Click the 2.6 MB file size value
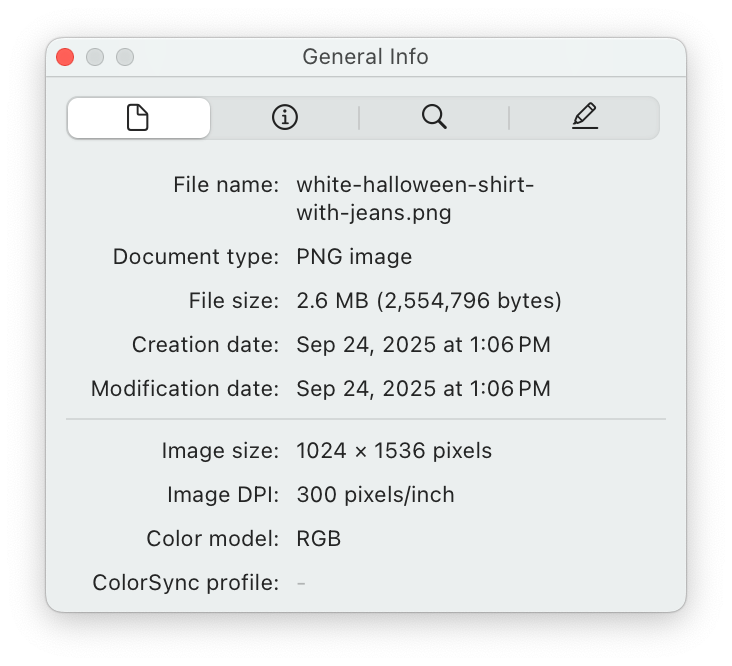Screen dimensions: 732x666 pyautogui.click(x=428, y=301)
